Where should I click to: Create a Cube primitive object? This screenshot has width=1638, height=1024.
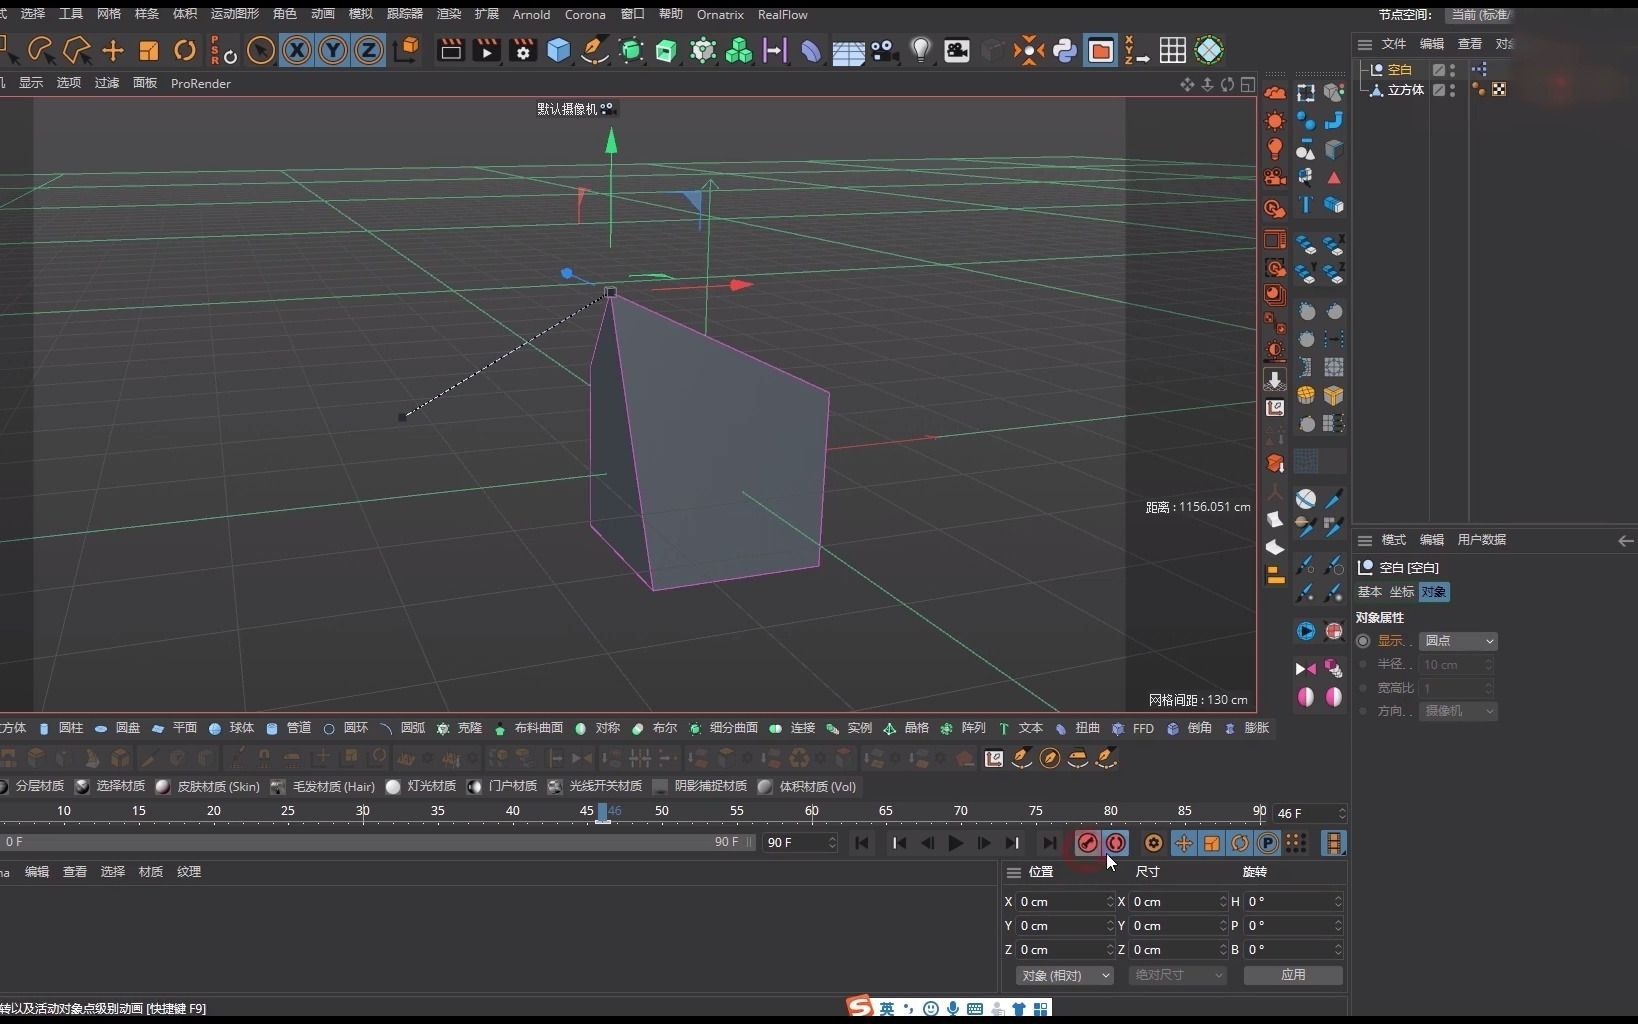click(558, 51)
